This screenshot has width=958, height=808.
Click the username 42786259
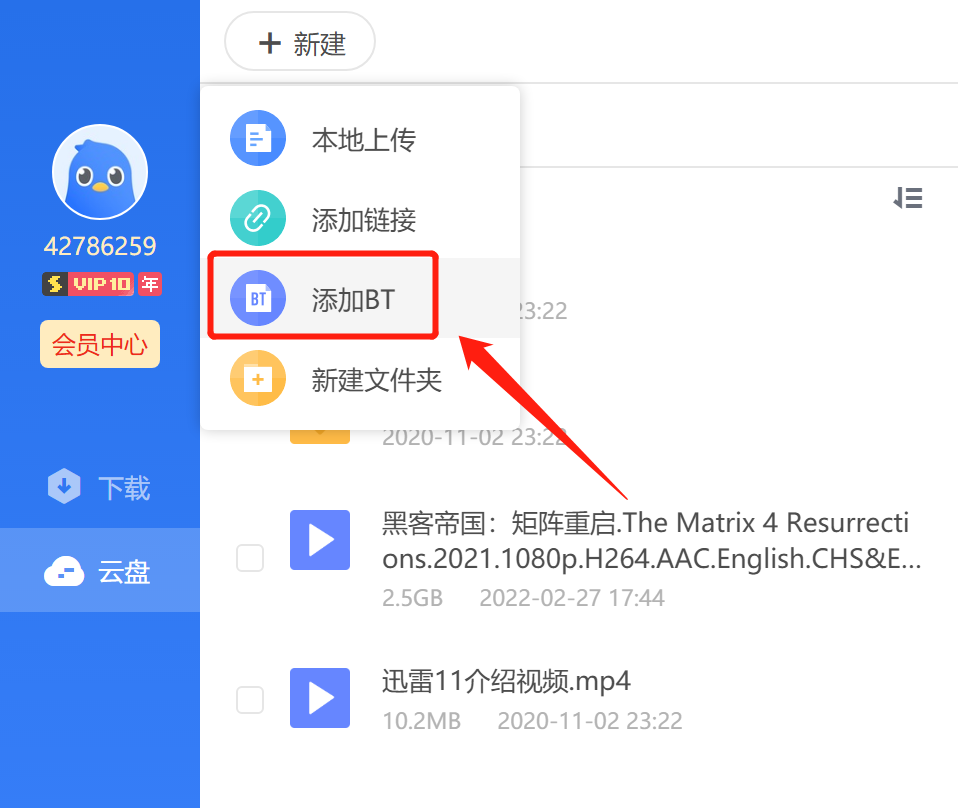coord(100,246)
